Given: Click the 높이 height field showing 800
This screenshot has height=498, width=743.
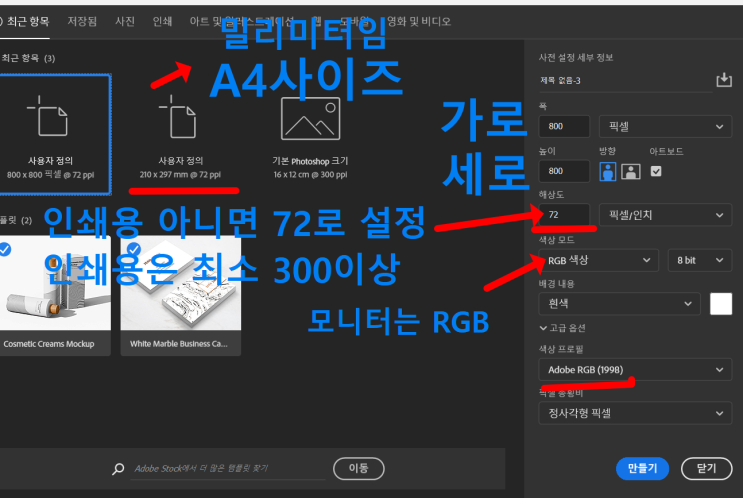Looking at the screenshot, I should coord(564,171).
